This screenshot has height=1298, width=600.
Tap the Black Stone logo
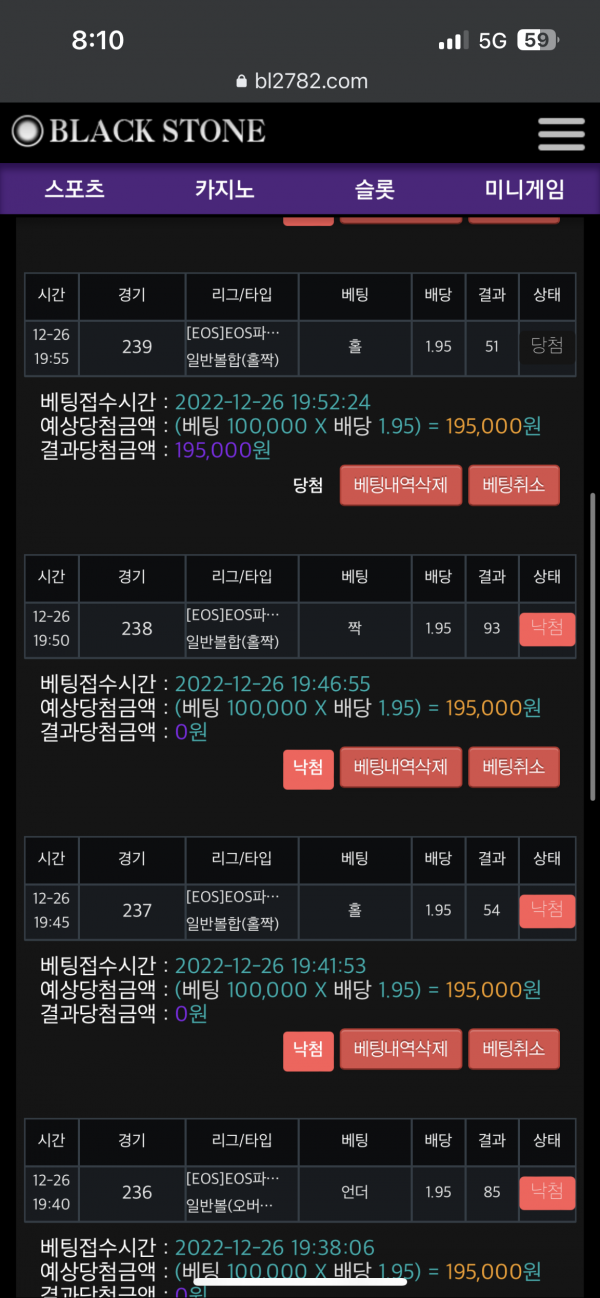coord(139,131)
